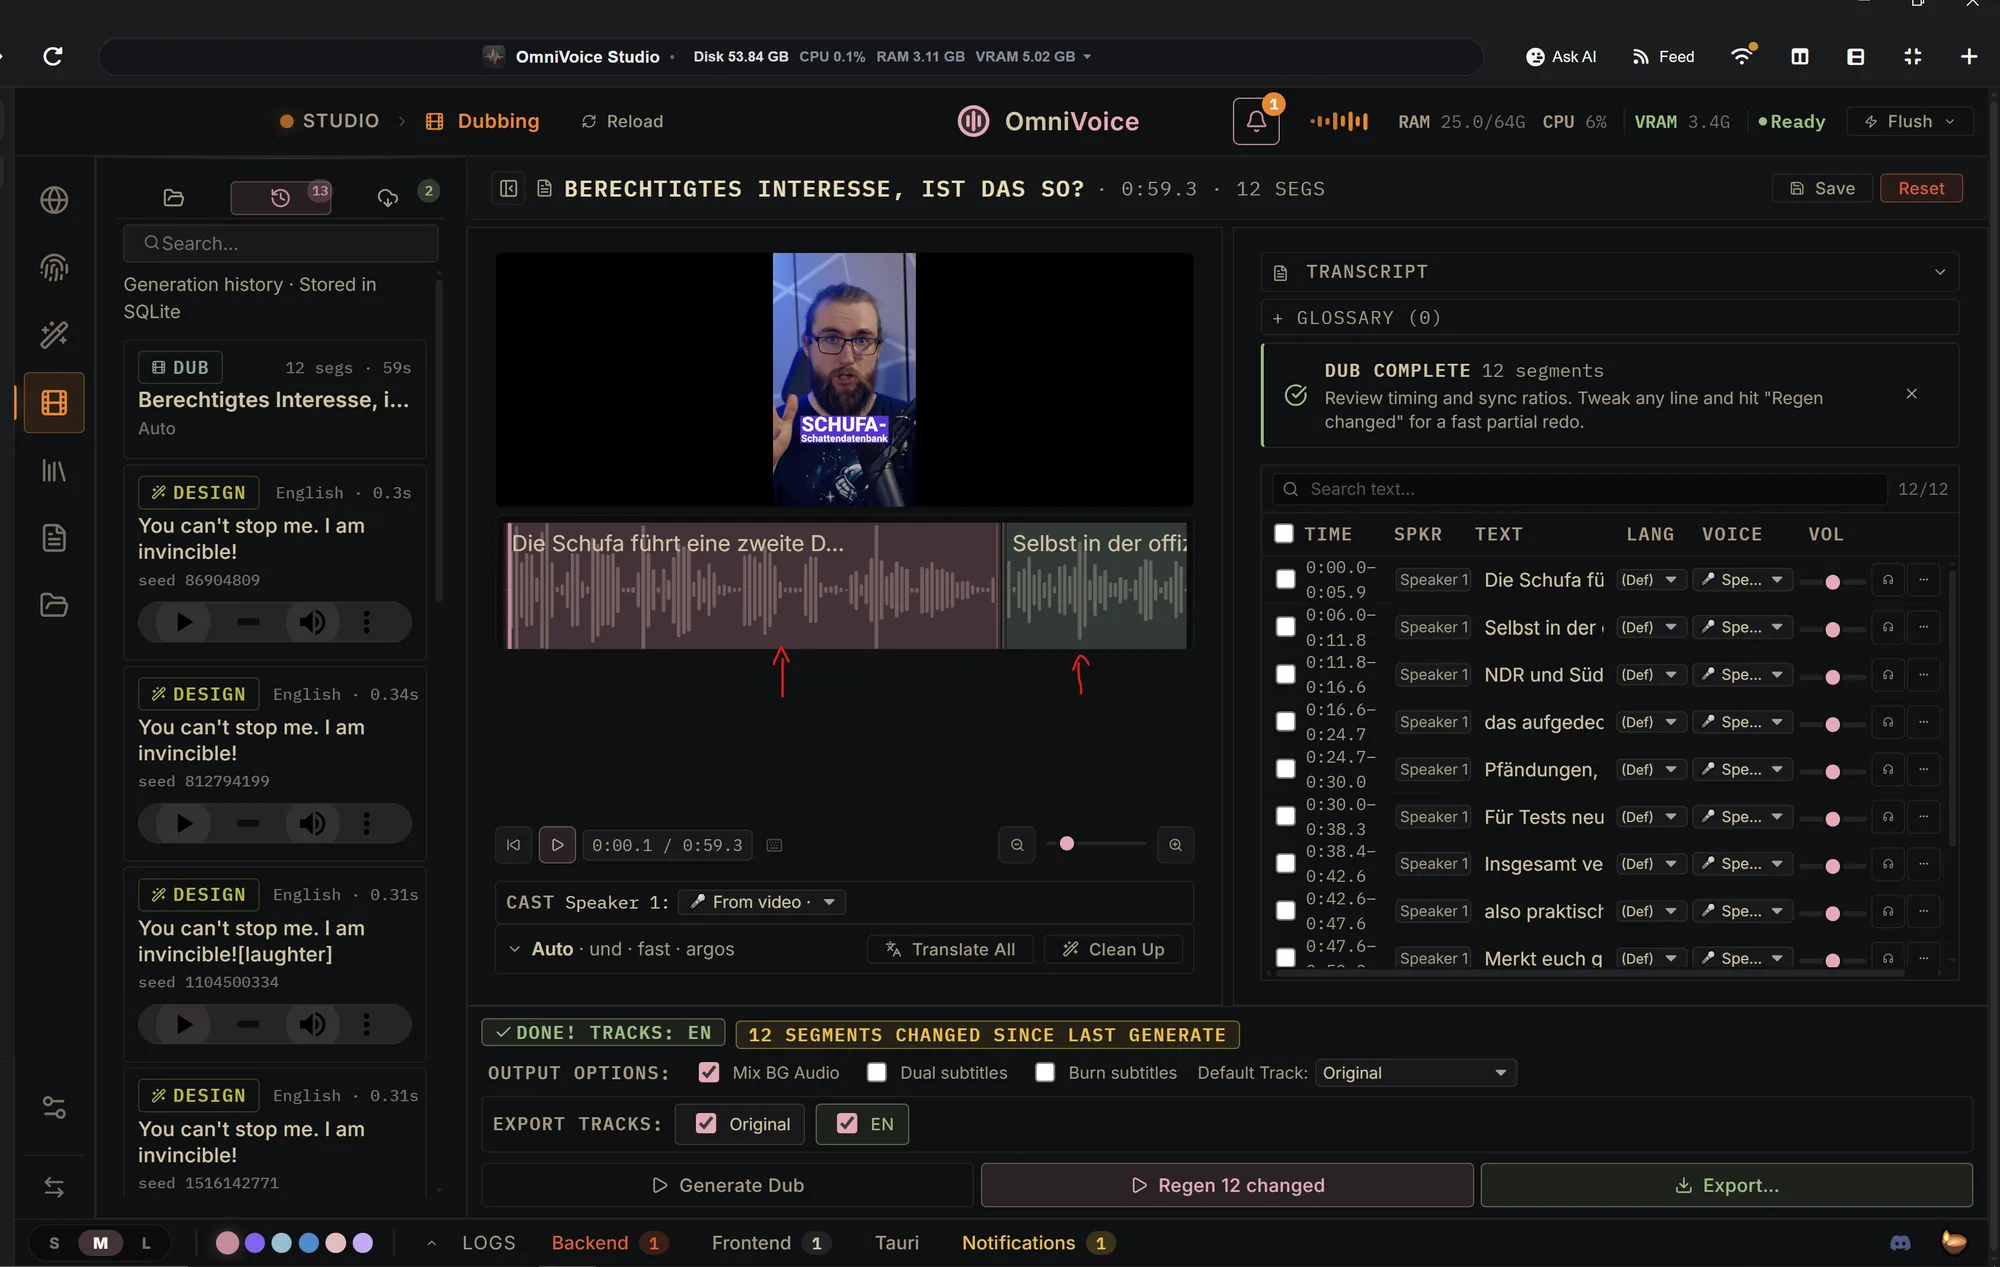Uncheck the EN export track

point(847,1123)
